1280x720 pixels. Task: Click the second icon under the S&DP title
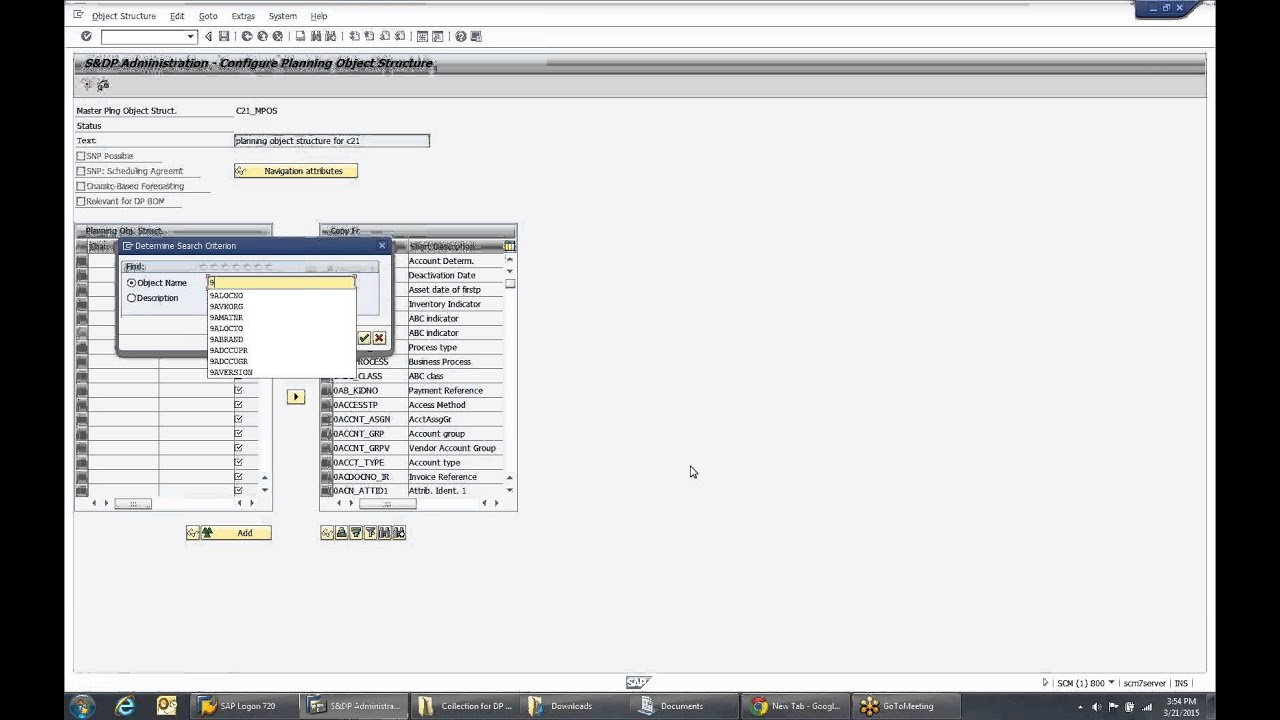103,85
